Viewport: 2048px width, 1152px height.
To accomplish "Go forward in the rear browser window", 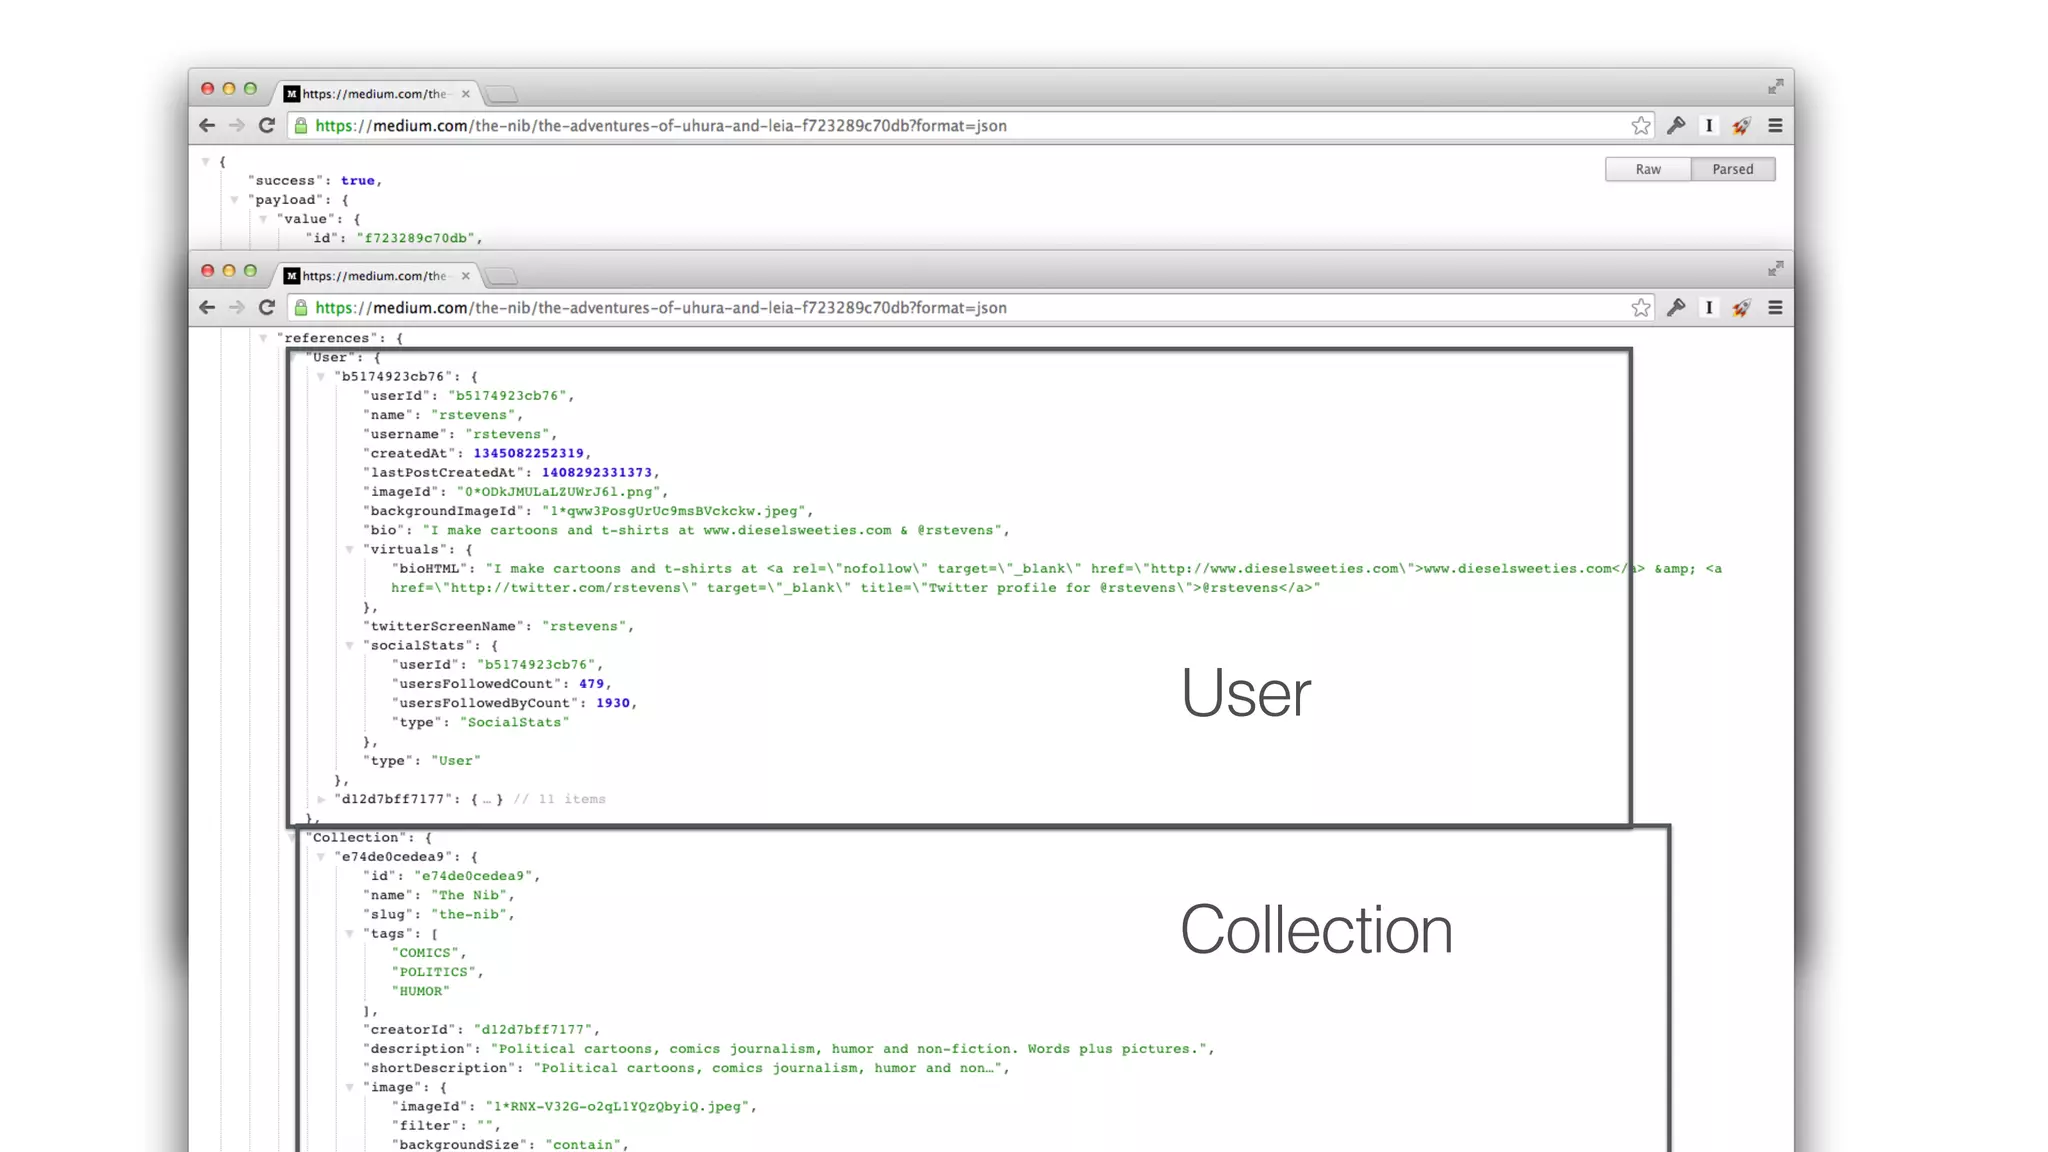I will 236,125.
